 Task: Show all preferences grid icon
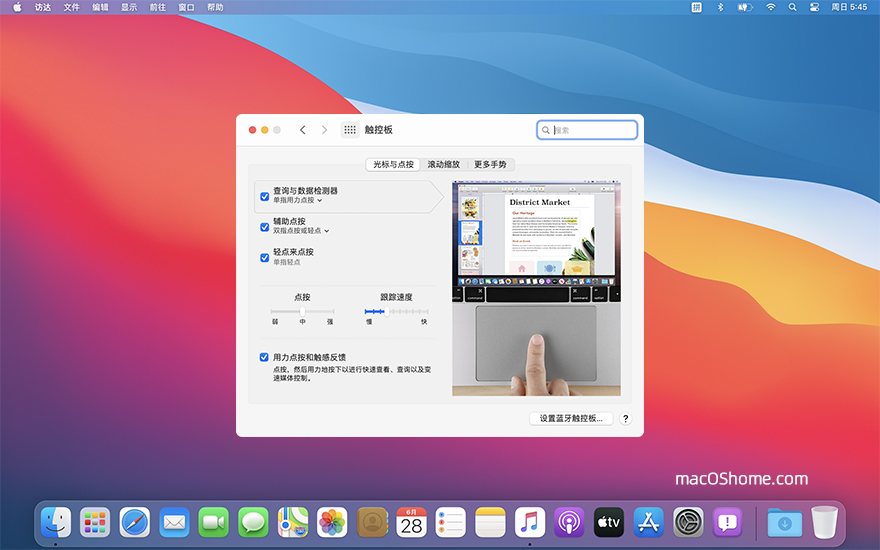pos(350,130)
